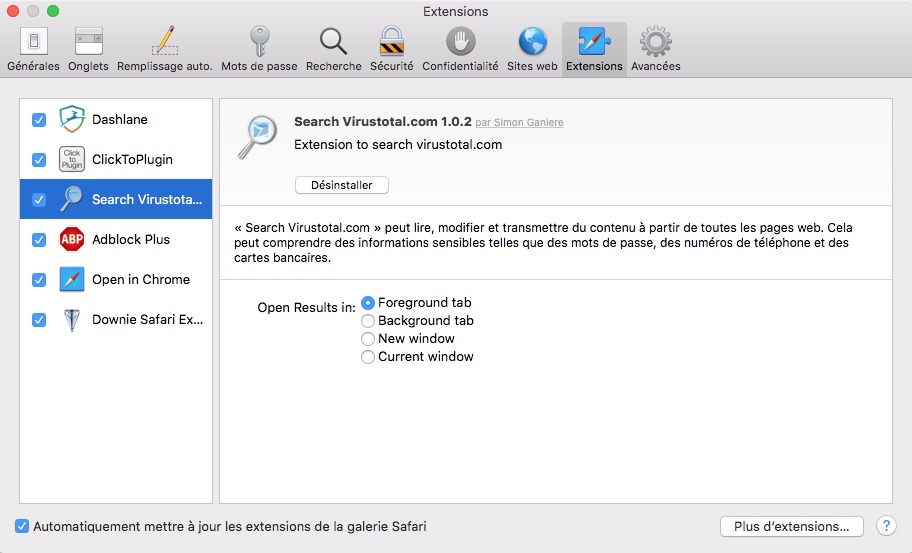Image resolution: width=912 pixels, height=553 pixels.
Task: Uncheck the Downie Safari Extension checkbox
Action: [x=39, y=320]
